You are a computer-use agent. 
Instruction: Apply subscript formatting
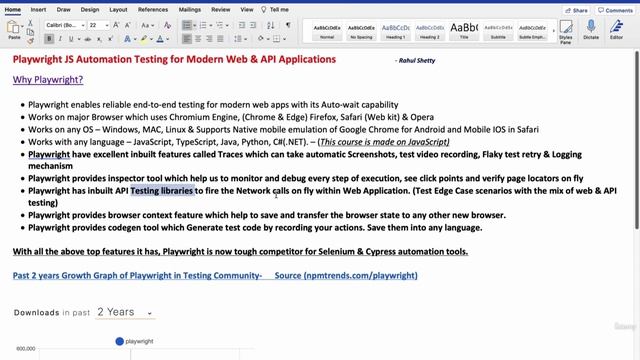pyautogui.click(x=99, y=39)
